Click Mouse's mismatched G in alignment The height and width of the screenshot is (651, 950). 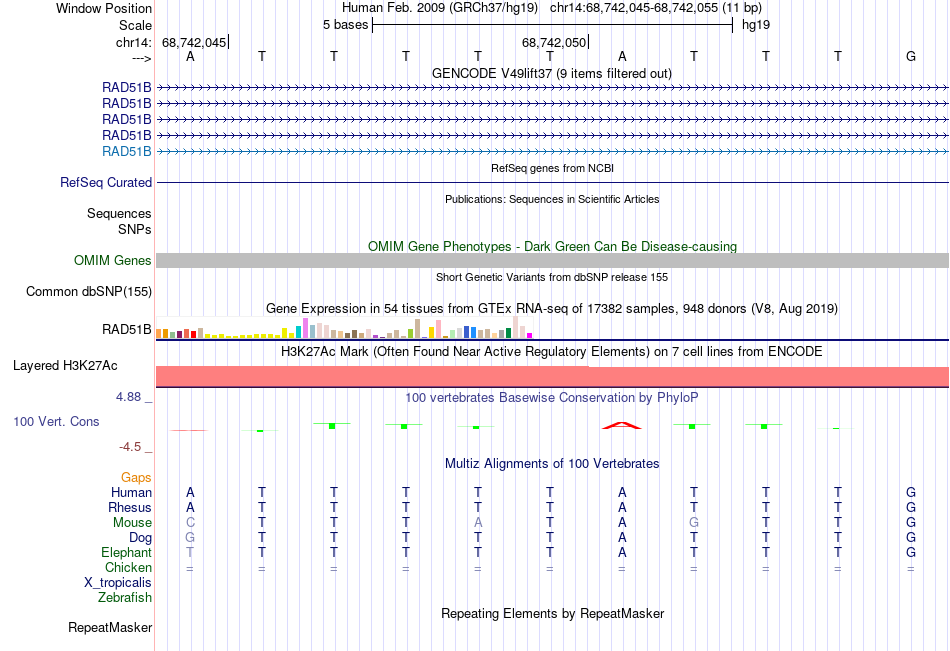(x=694, y=522)
